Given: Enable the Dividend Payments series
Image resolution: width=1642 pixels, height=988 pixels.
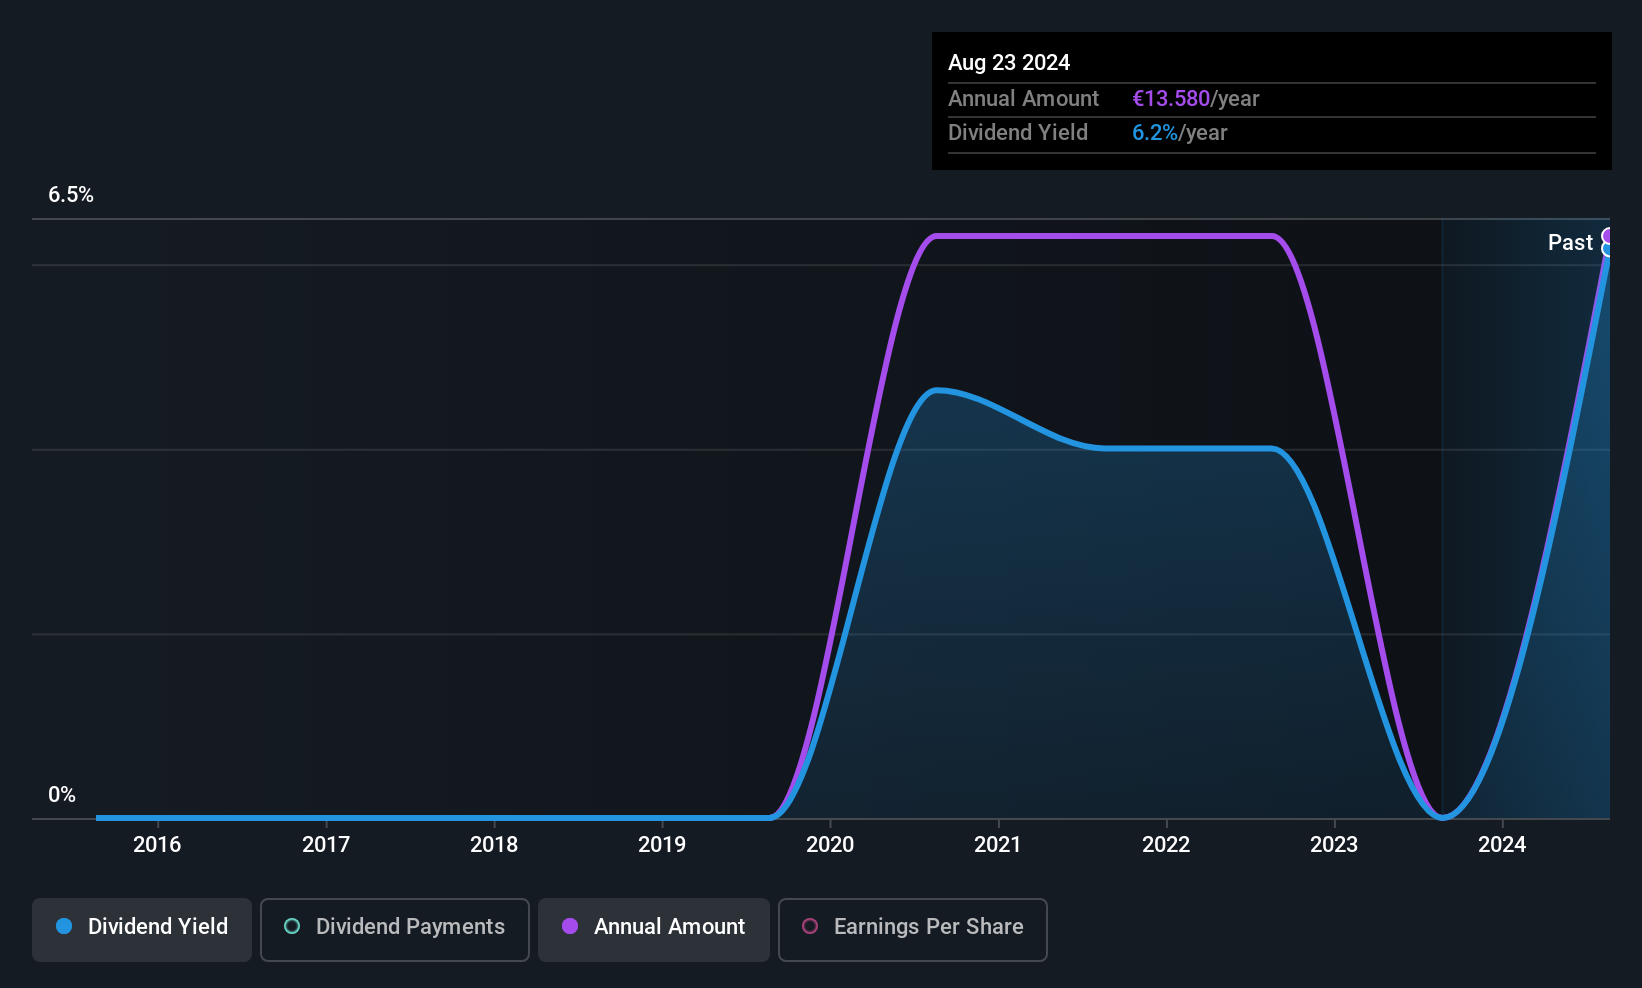Looking at the screenshot, I should 395,929.
